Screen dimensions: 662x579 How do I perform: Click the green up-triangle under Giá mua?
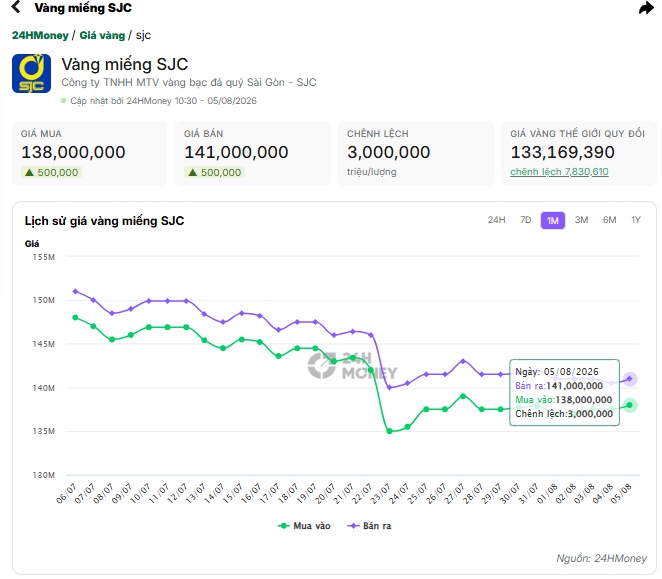(x=29, y=172)
